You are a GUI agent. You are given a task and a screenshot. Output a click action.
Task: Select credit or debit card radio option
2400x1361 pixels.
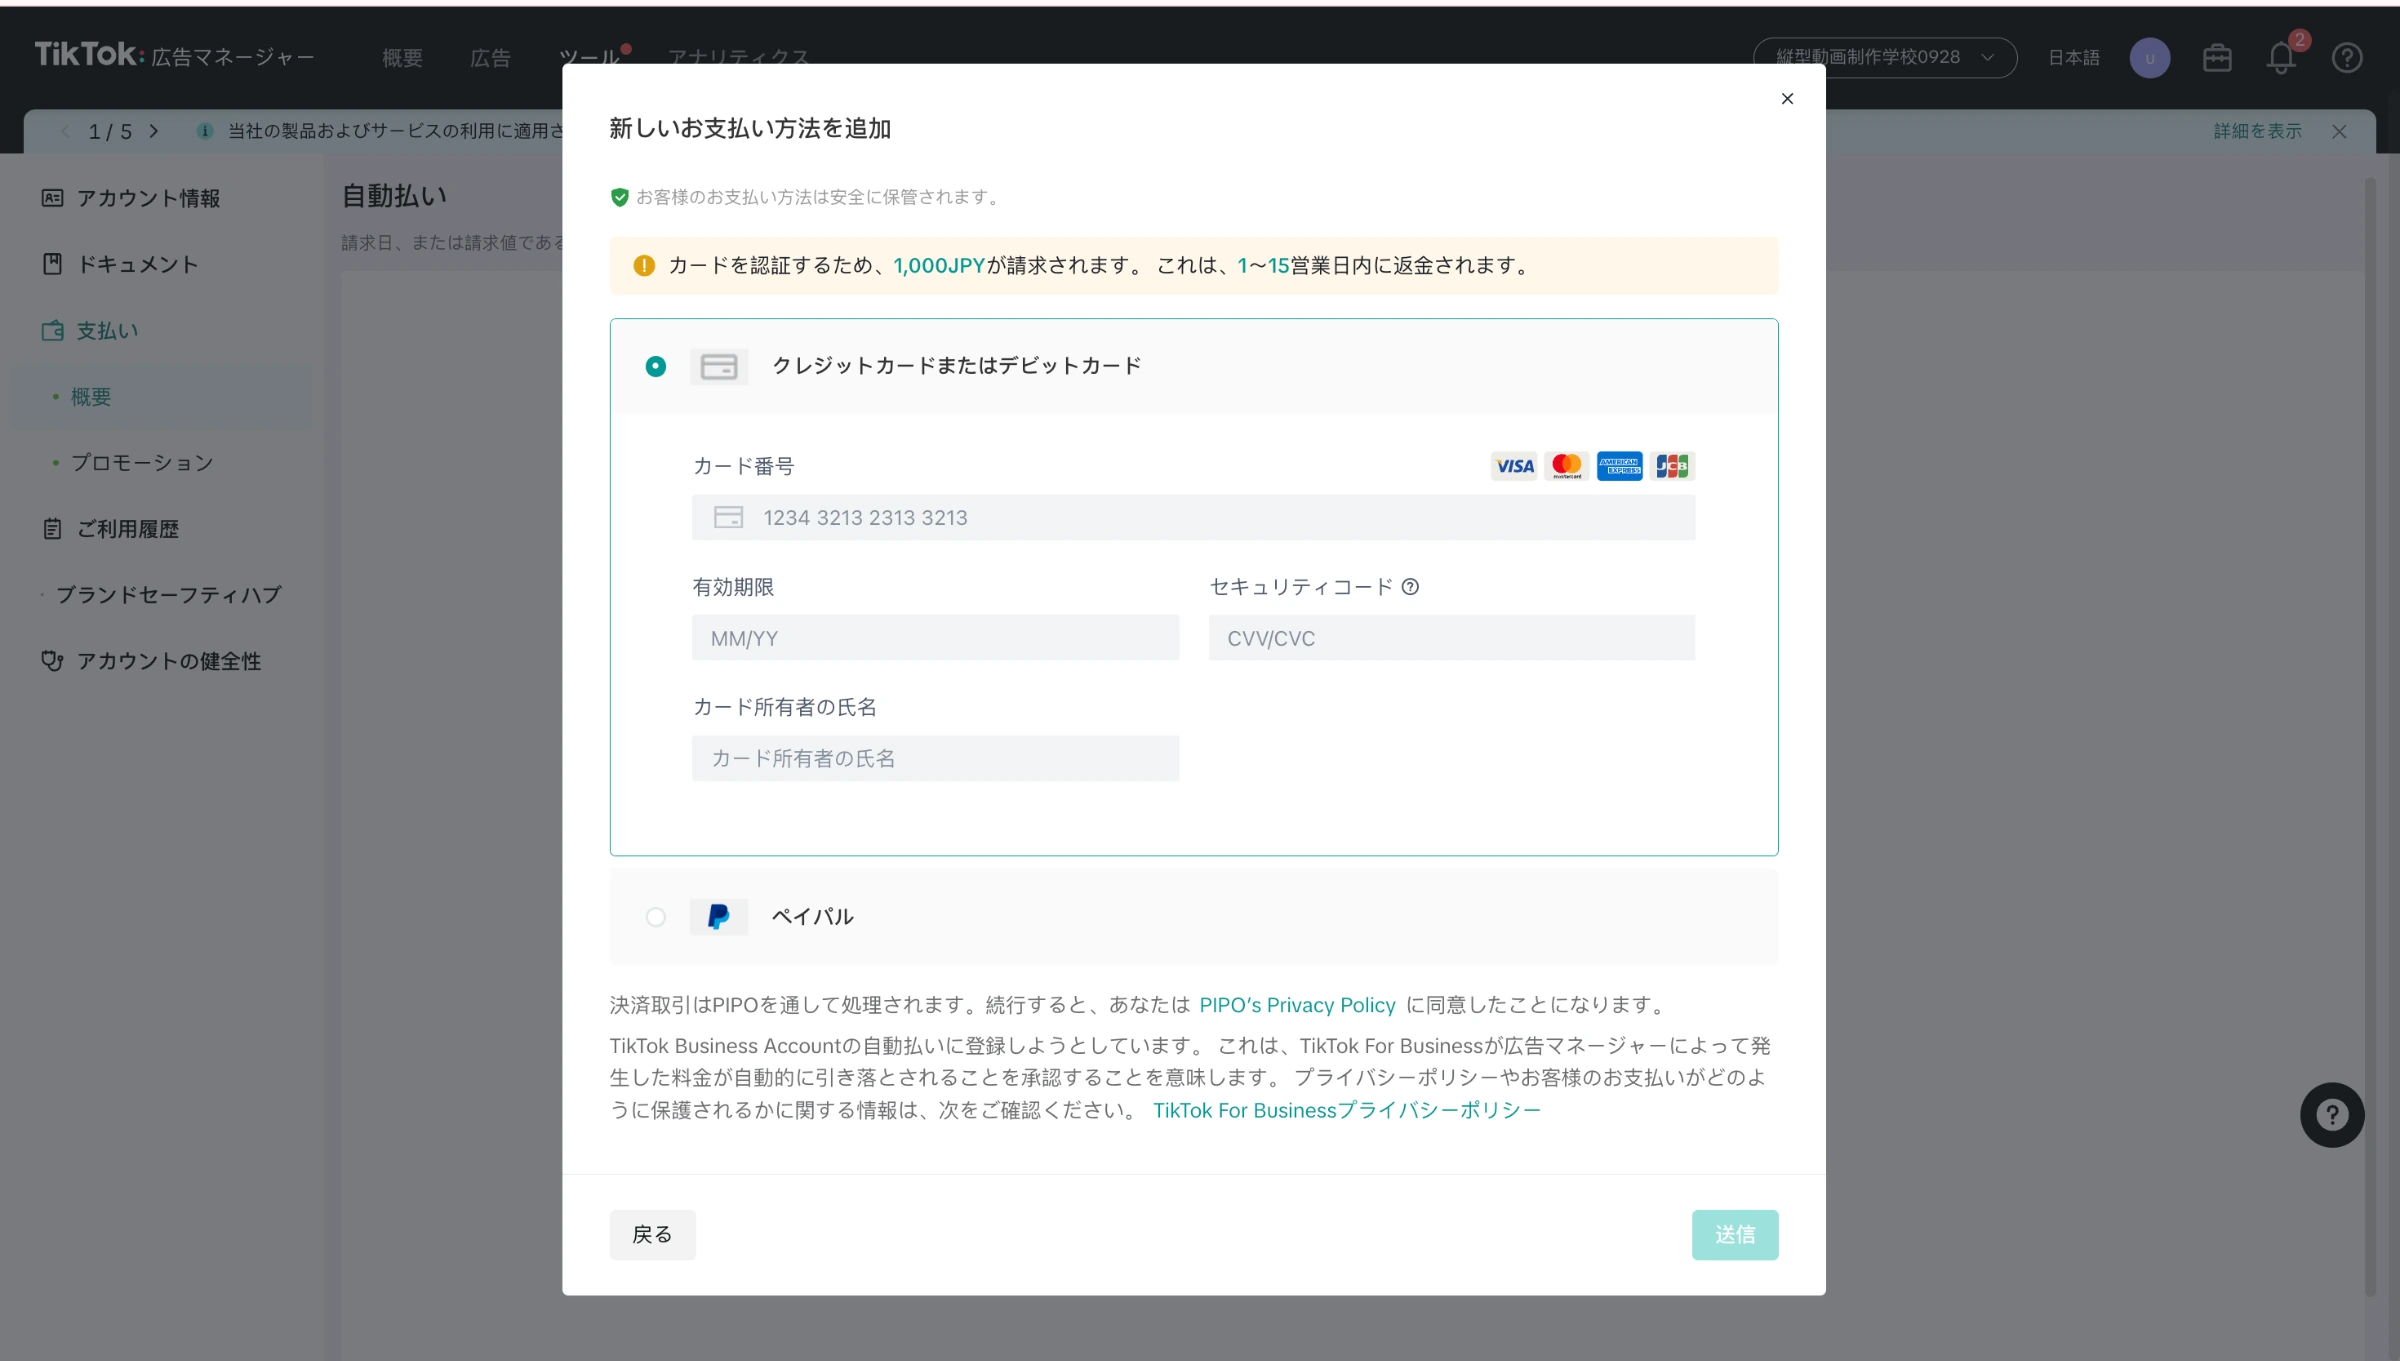click(x=655, y=366)
